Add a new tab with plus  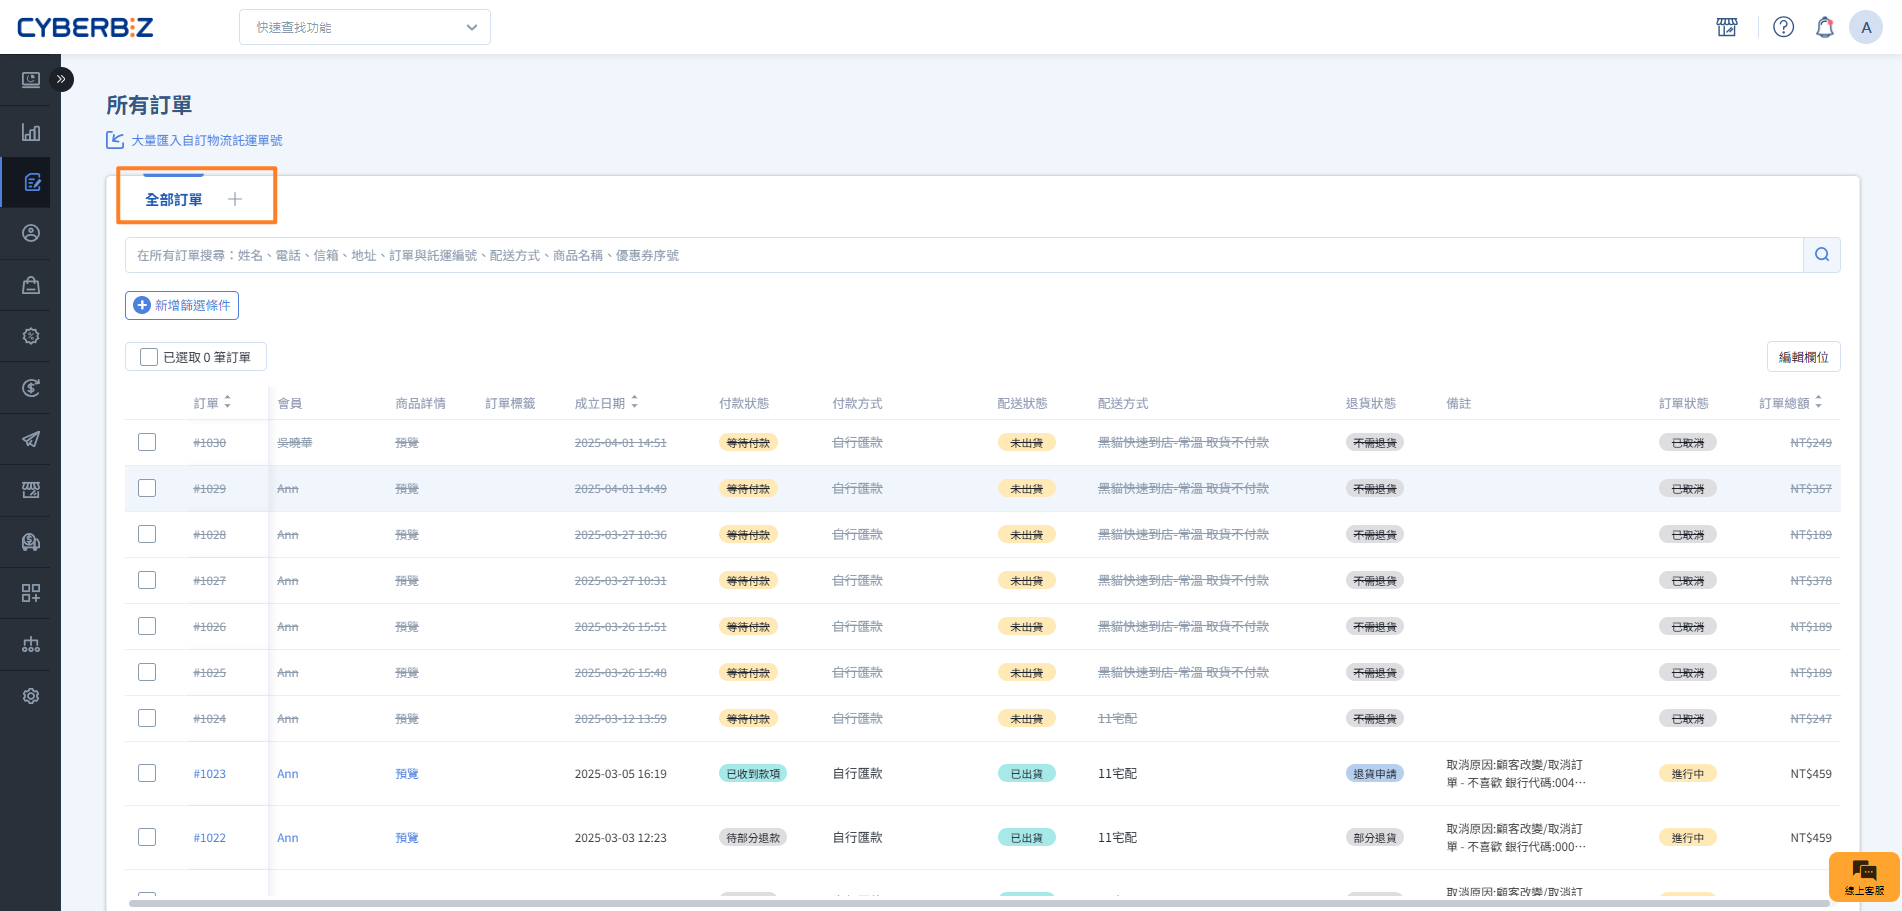(x=235, y=199)
